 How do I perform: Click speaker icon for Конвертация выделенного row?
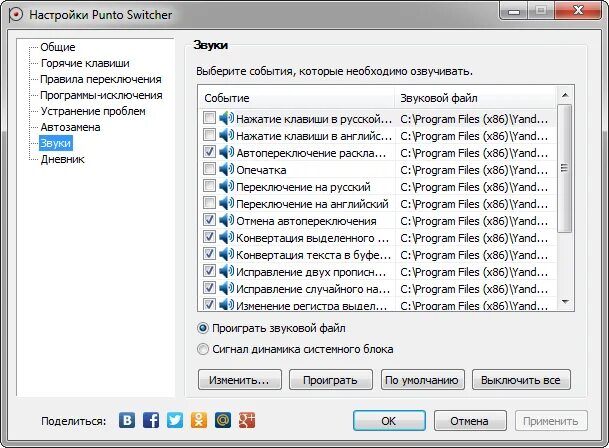tap(226, 238)
